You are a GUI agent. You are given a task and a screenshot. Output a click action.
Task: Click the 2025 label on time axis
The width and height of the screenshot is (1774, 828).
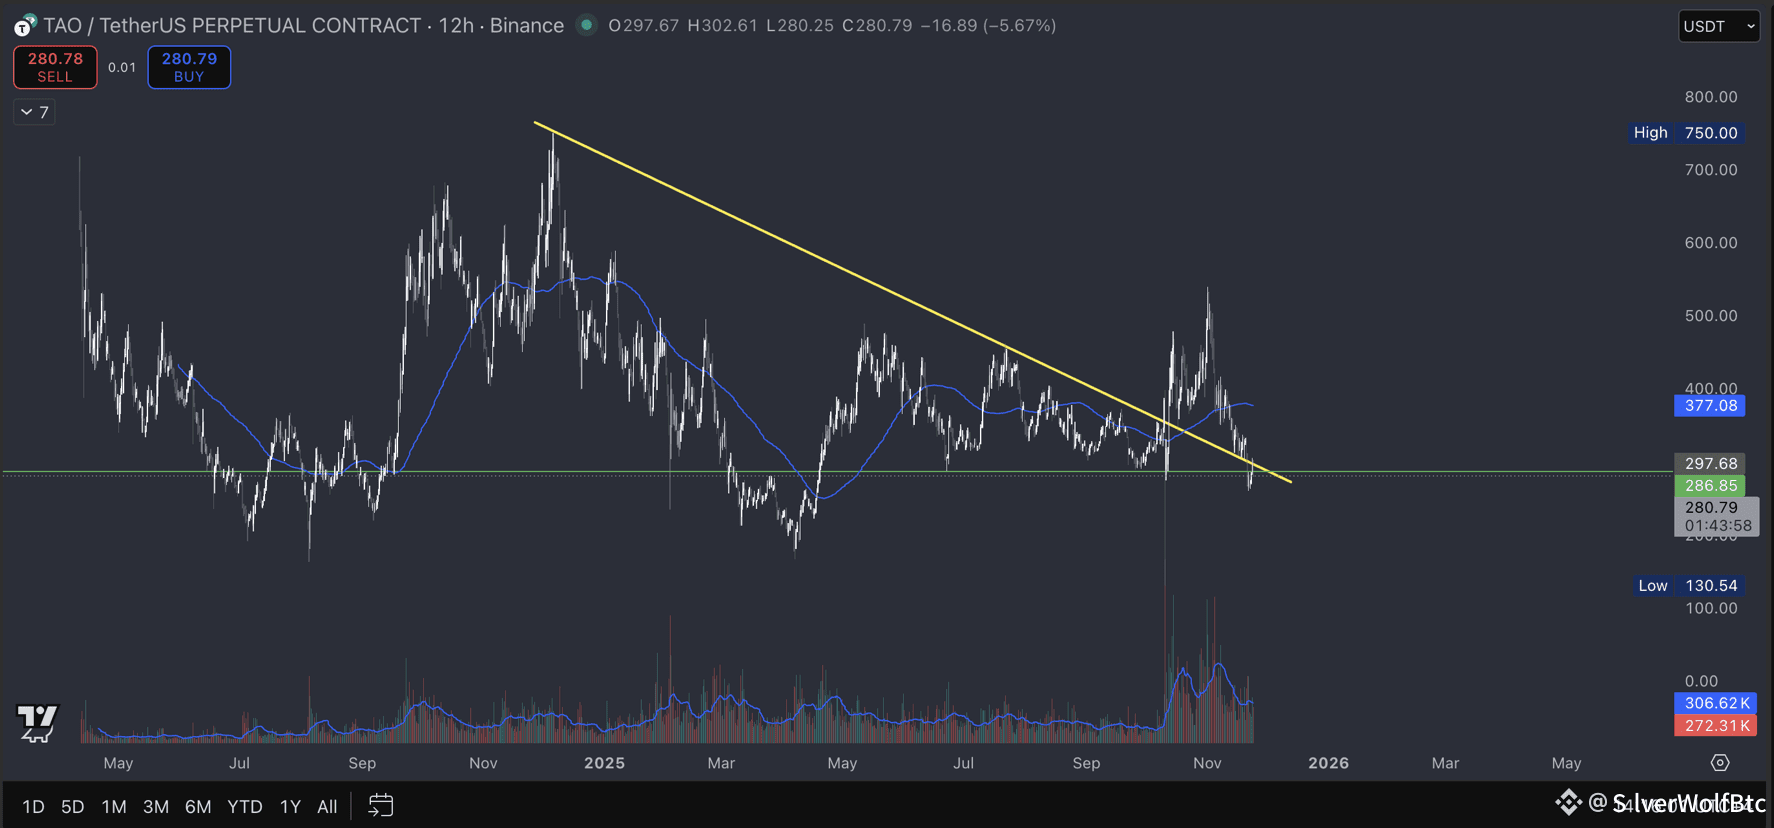(604, 763)
